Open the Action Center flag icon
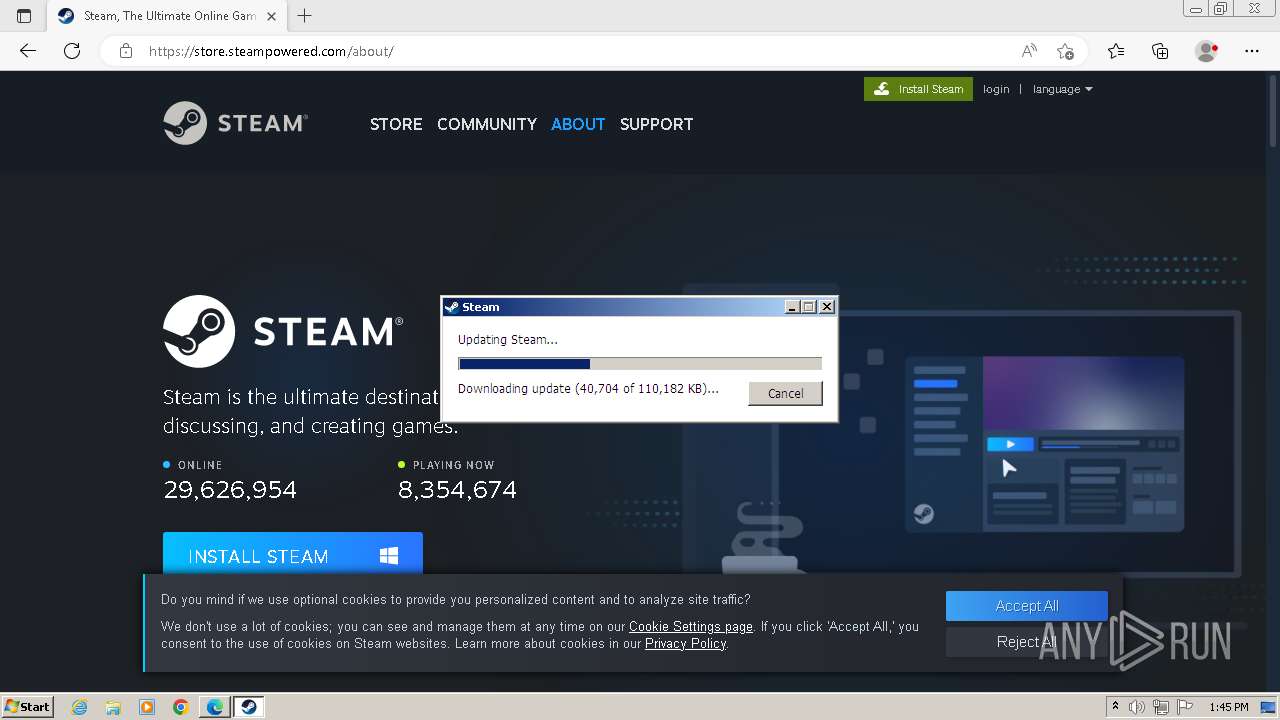The image size is (1280, 720). click(x=1187, y=707)
